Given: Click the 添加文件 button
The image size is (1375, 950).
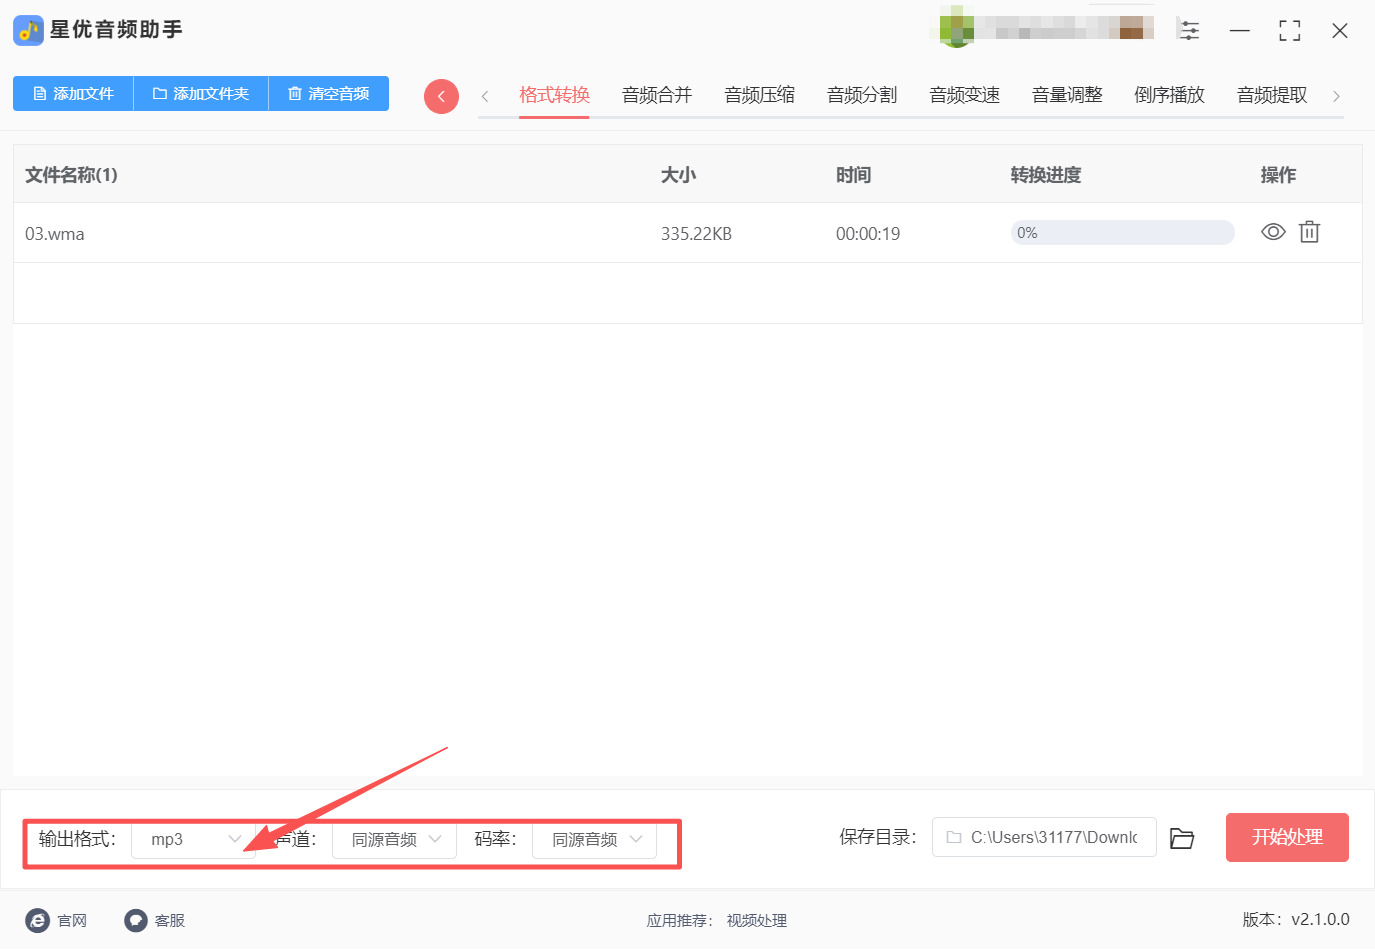Looking at the screenshot, I should coord(73,94).
